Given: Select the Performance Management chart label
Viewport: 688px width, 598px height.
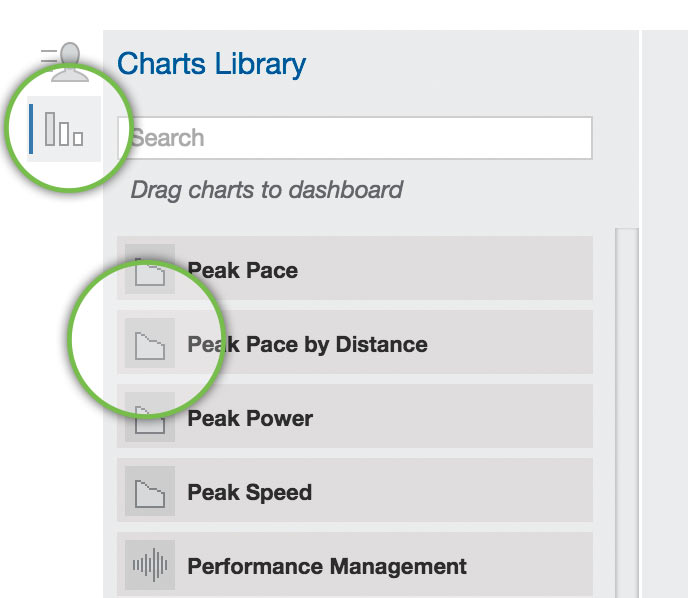Looking at the screenshot, I should click(x=327, y=566).
